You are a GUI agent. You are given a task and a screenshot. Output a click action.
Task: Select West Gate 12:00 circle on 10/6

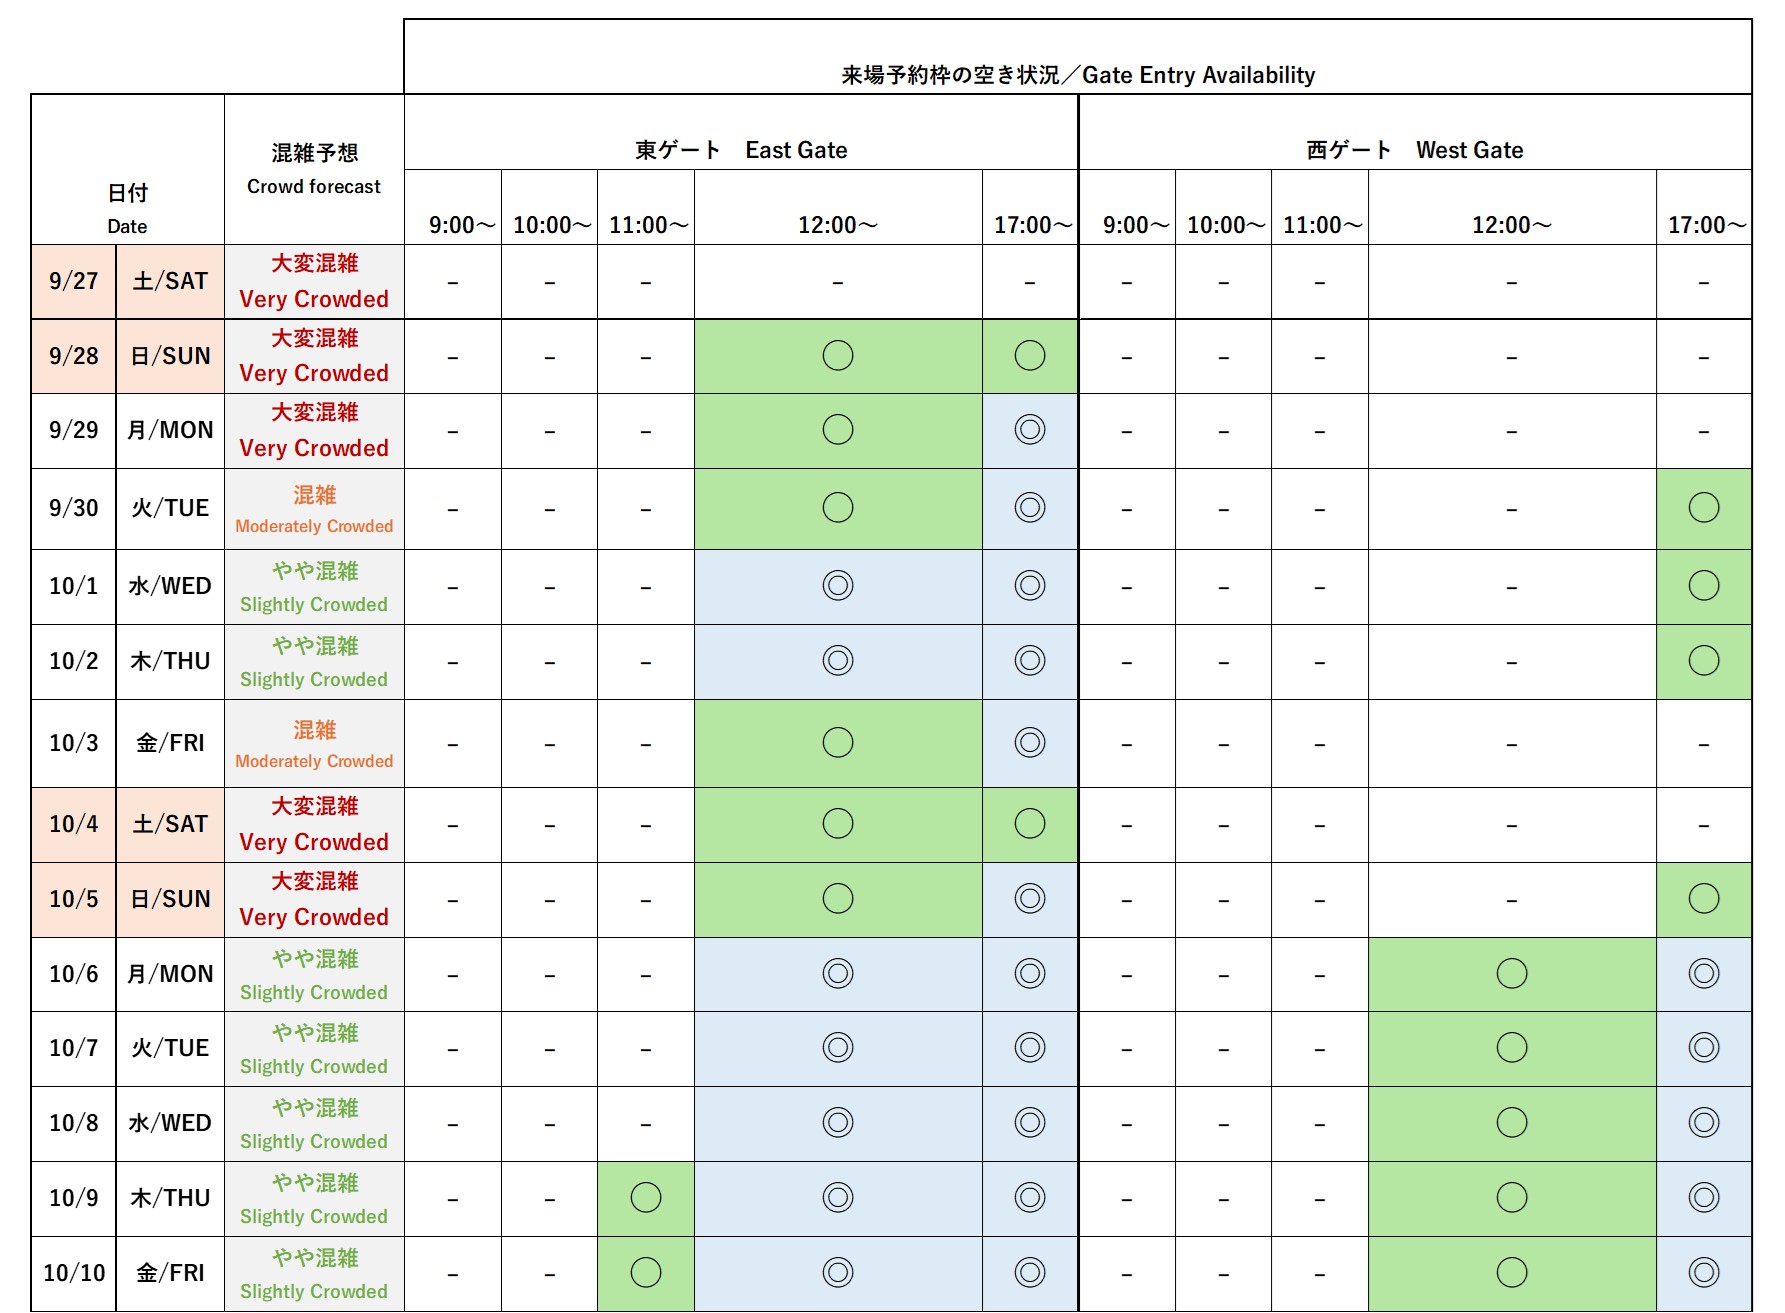(x=1511, y=973)
